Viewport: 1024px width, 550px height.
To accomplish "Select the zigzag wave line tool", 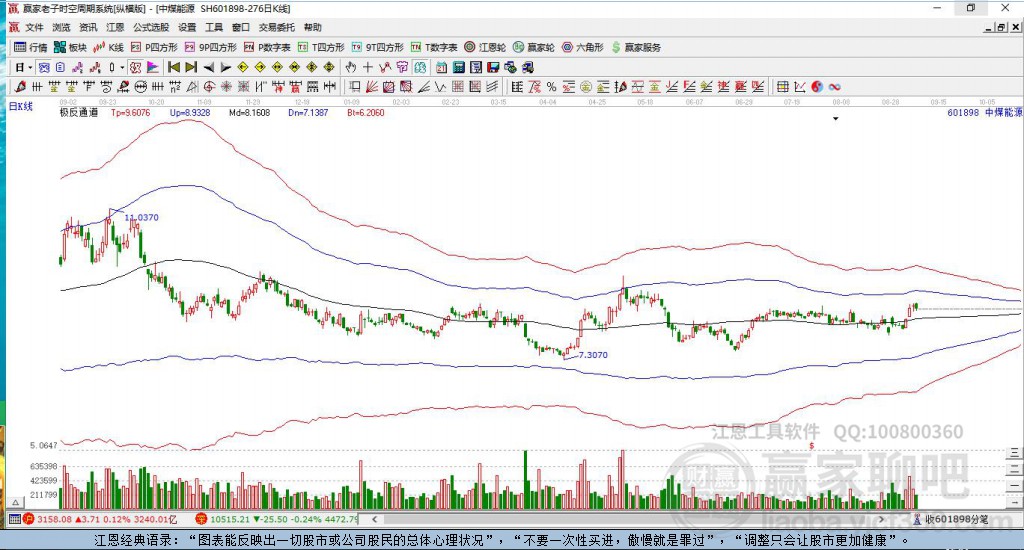I will click(440, 87).
